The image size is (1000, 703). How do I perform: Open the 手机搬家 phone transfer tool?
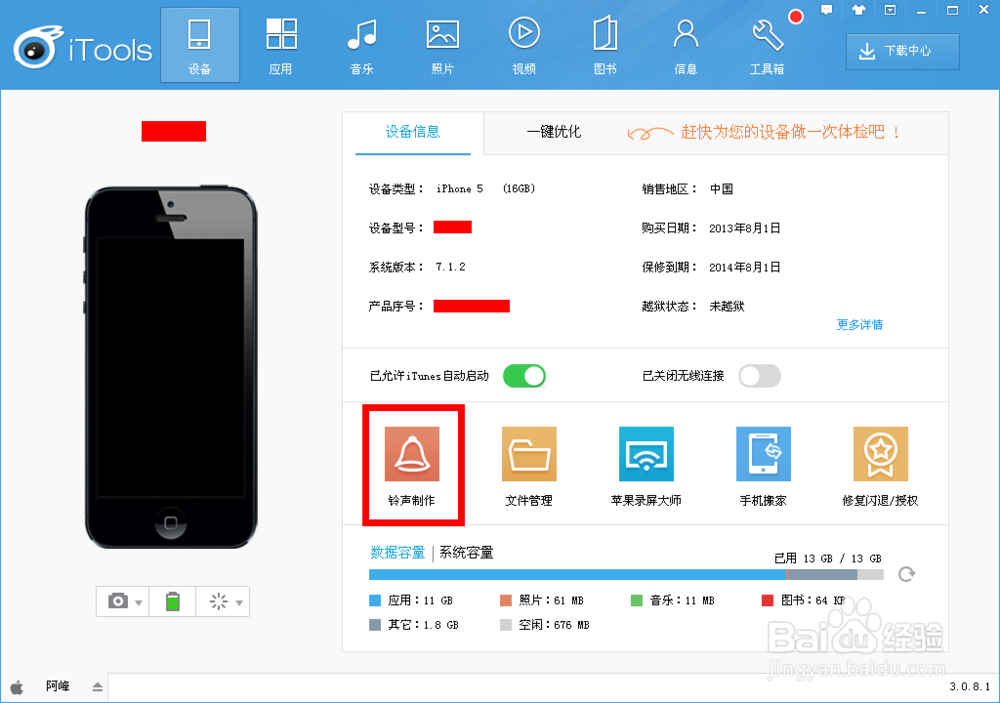coord(763,466)
